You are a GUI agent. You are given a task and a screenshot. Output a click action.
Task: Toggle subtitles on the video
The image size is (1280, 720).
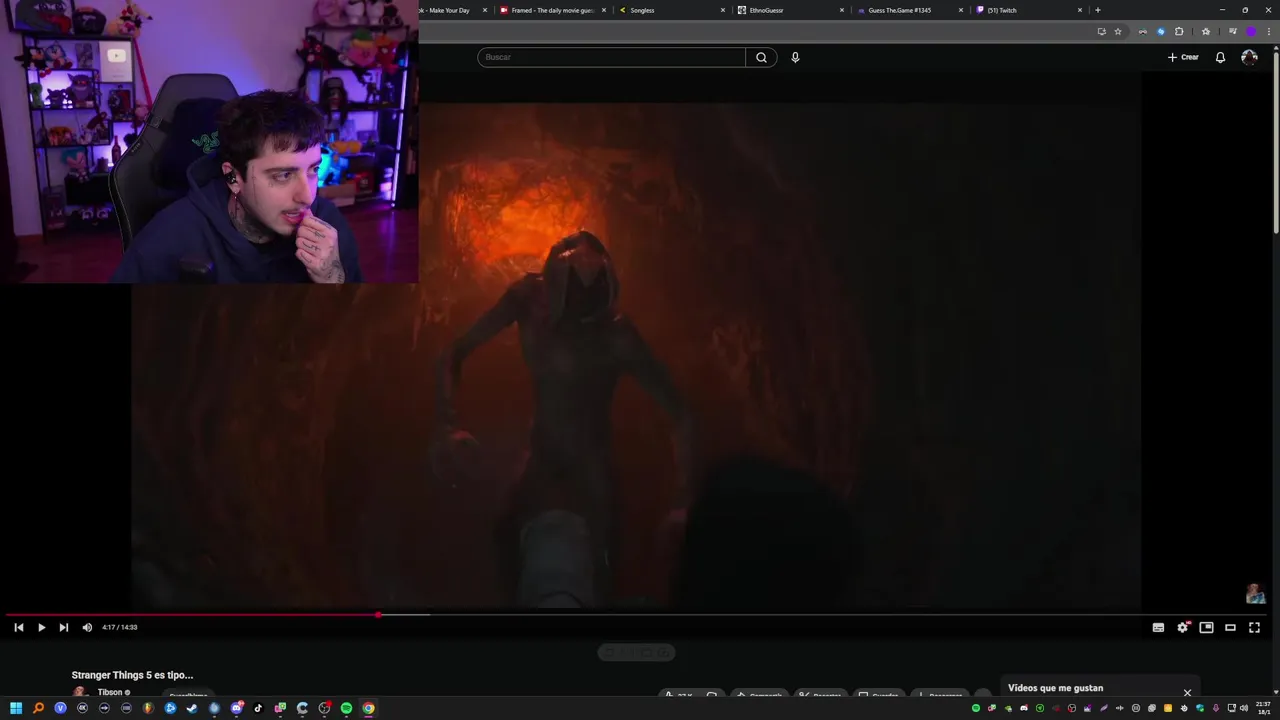click(1158, 627)
